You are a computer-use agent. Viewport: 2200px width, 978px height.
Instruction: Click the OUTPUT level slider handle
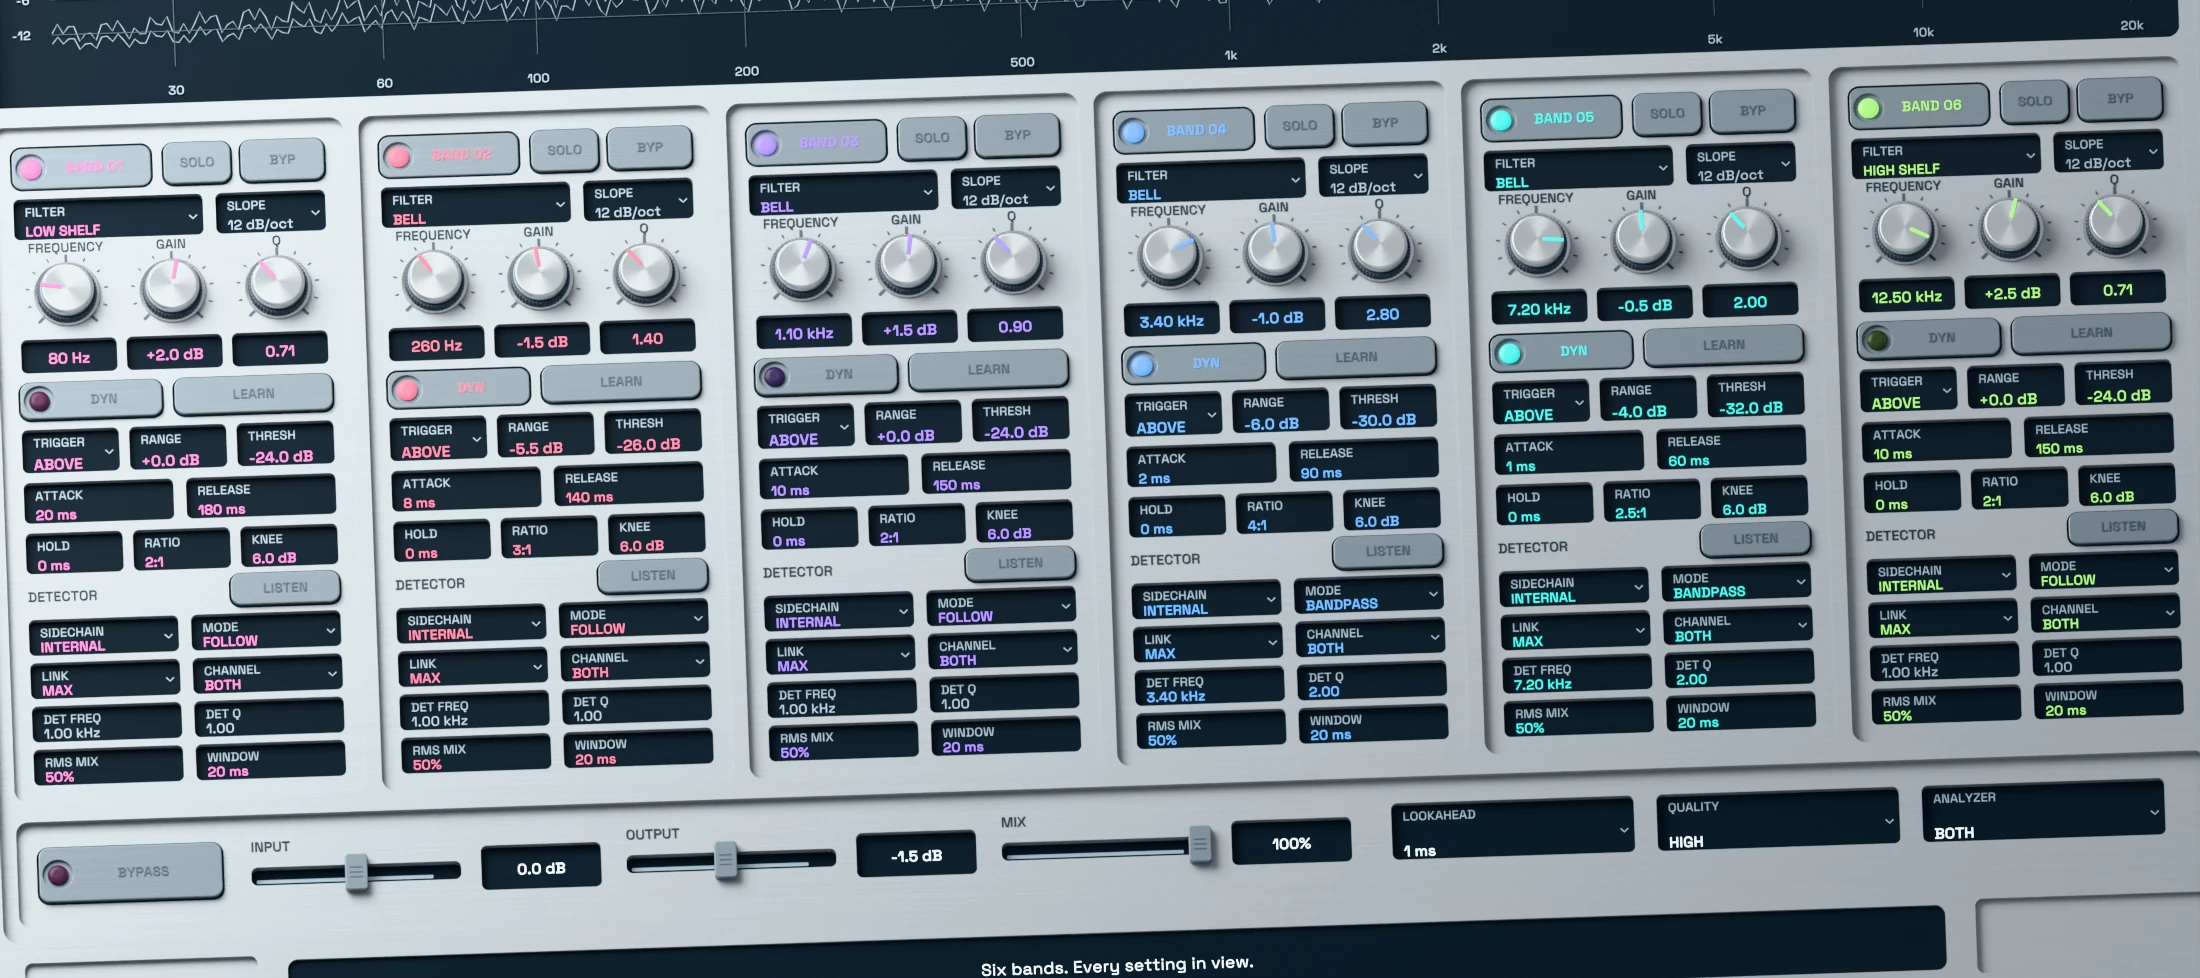726,860
